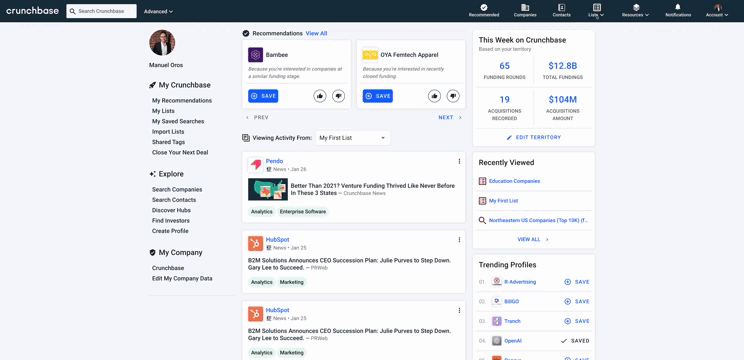Click the Tranch logo icon
The image size is (744, 360).
point(496,321)
